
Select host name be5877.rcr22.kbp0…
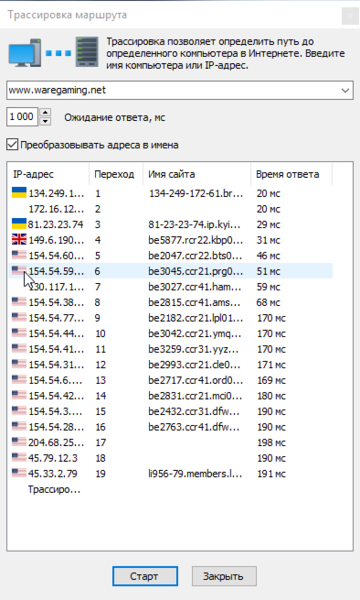[195, 240]
